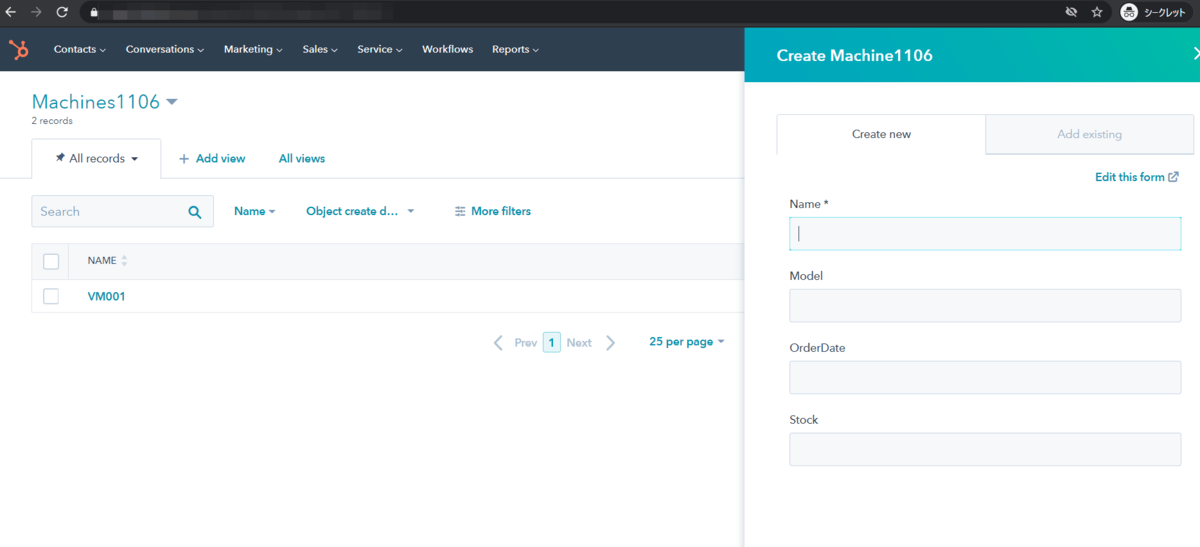The height and width of the screenshot is (547, 1200).
Task: Click the NAME column header
Action: pyautogui.click(x=102, y=261)
